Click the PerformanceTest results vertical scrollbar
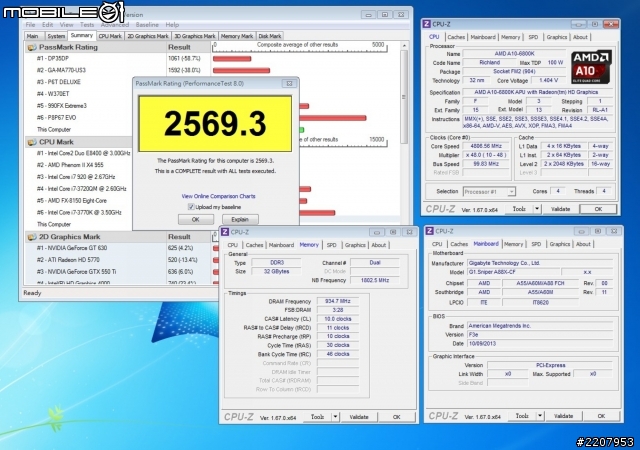Image resolution: width=640 pixels, height=450 pixels. [404, 96]
